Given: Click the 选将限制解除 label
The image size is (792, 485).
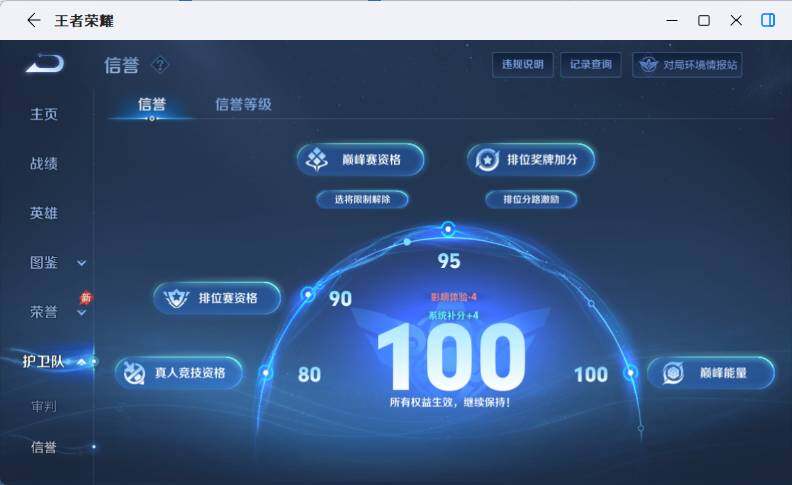Looking at the screenshot, I should click(363, 199).
